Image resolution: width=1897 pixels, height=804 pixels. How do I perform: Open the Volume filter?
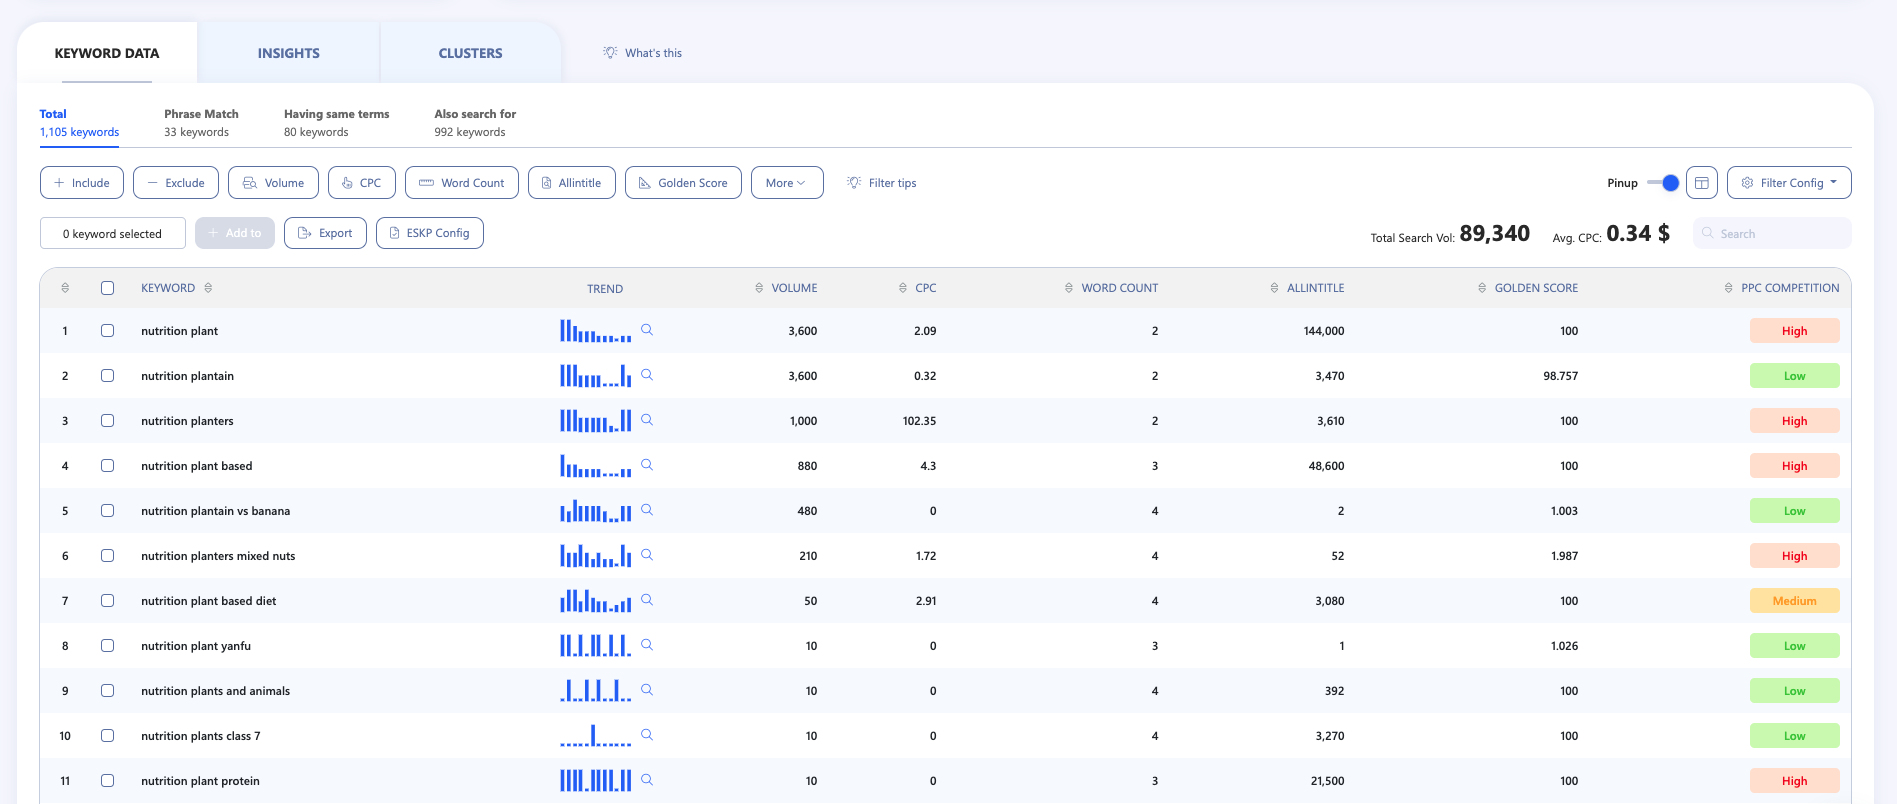273,183
